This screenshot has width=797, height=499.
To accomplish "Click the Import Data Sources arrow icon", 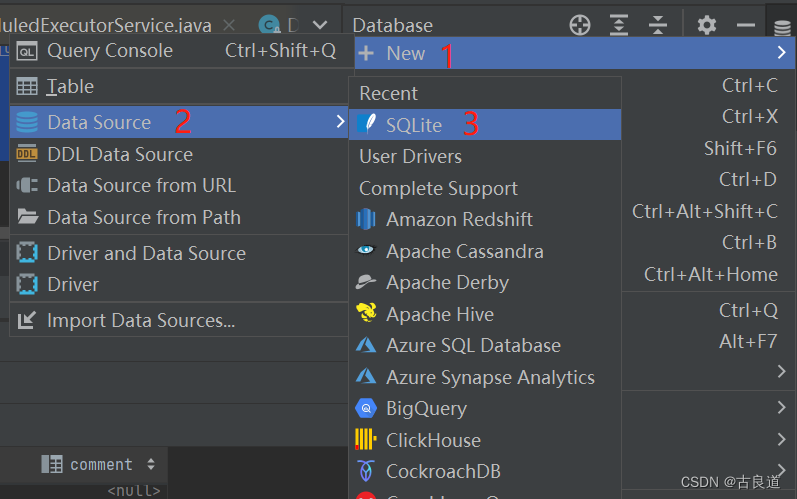I will point(26,320).
